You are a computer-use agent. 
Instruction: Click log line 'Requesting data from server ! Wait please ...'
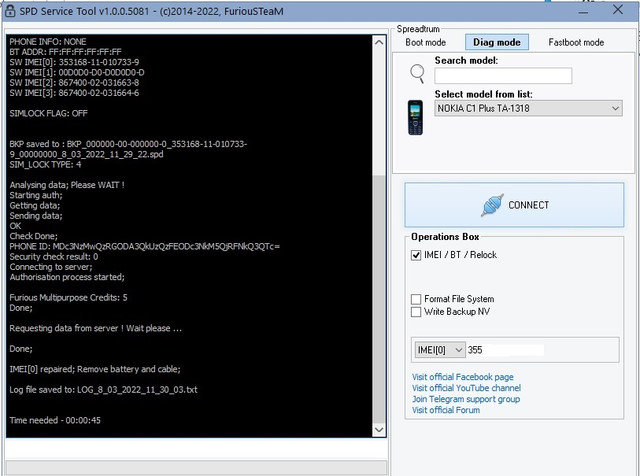click(x=96, y=328)
